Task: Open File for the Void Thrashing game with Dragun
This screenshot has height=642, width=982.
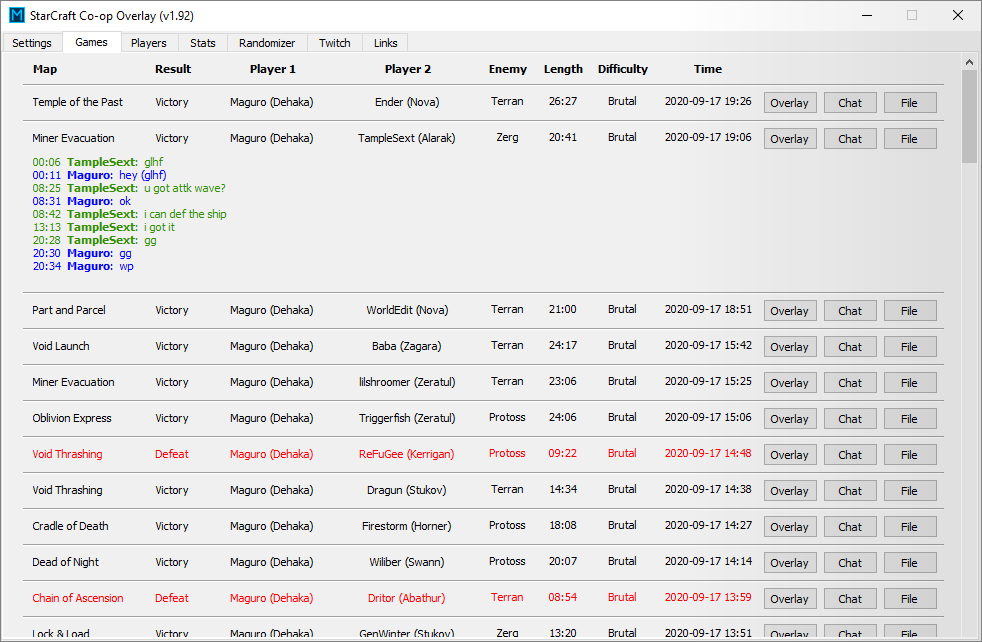Action: tap(910, 490)
